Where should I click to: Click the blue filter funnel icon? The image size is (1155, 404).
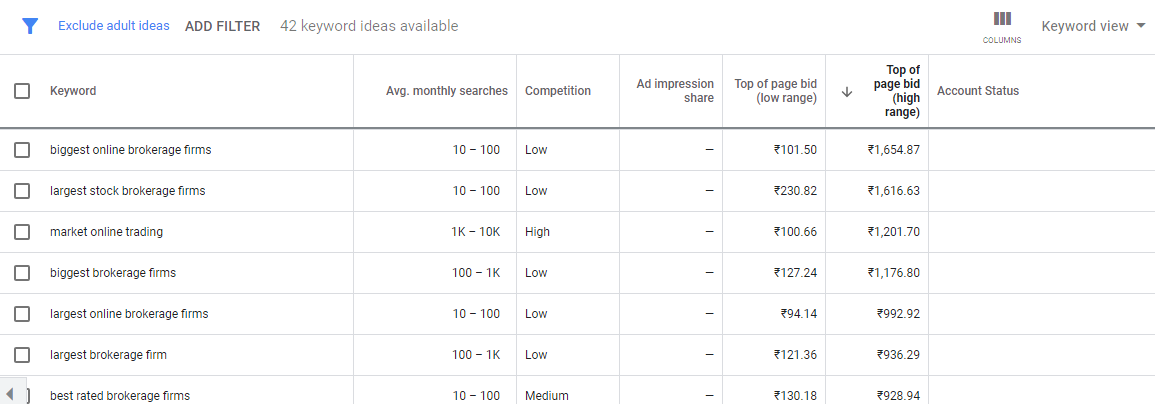point(29,27)
